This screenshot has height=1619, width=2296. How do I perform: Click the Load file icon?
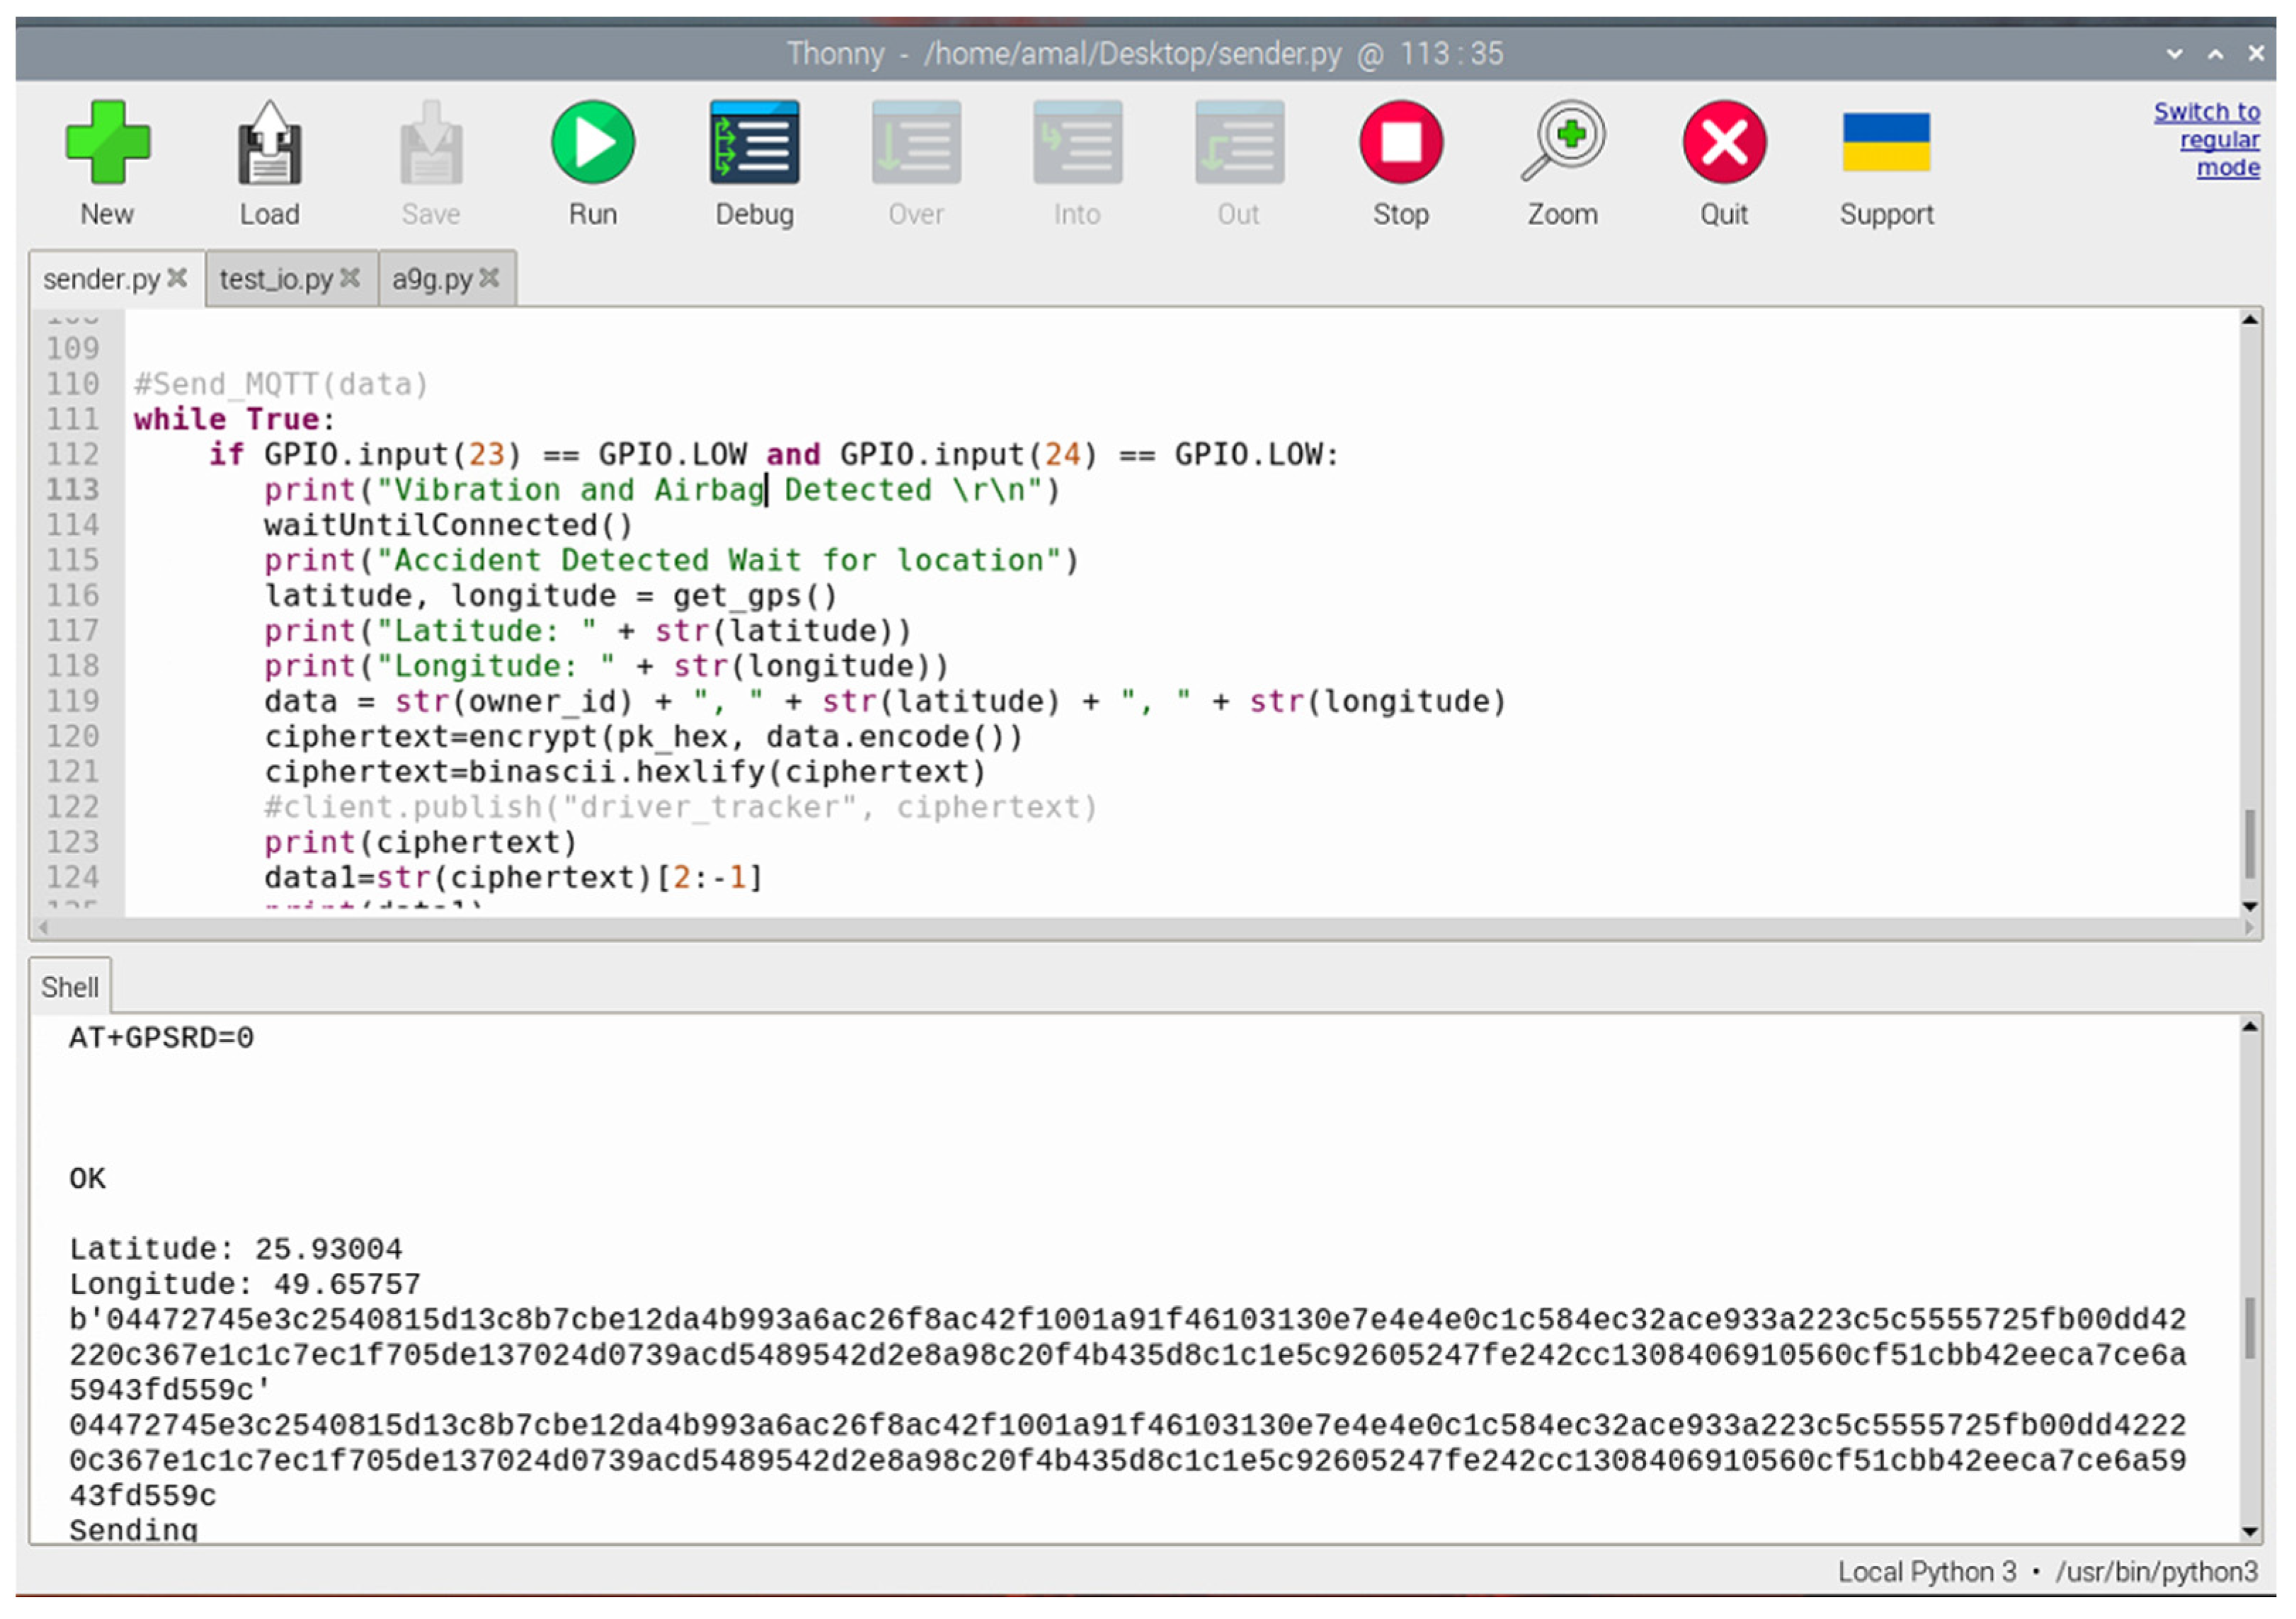pos(269,143)
